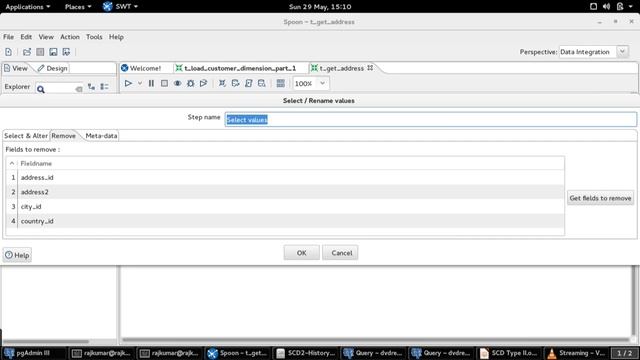Create a new file with toolbar icon
Viewport: 640px width, 360px height.
coord(9,52)
